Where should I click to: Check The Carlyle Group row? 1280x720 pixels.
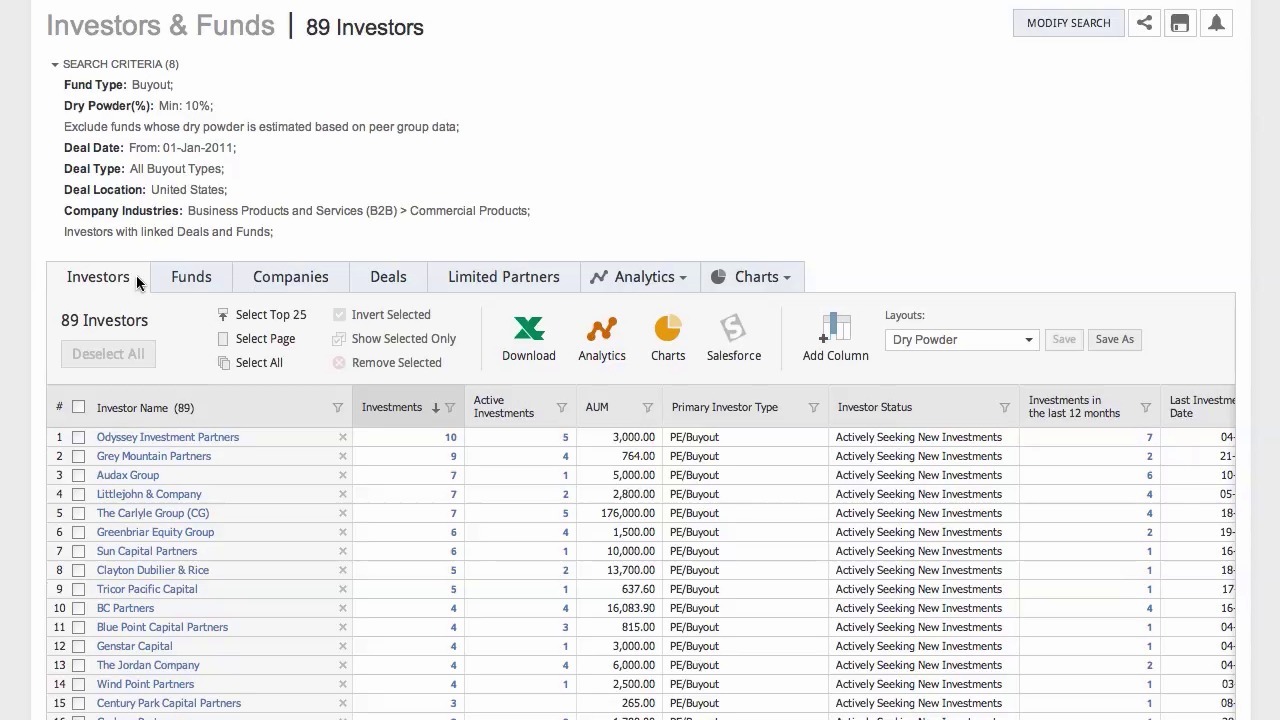click(x=78, y=513)
